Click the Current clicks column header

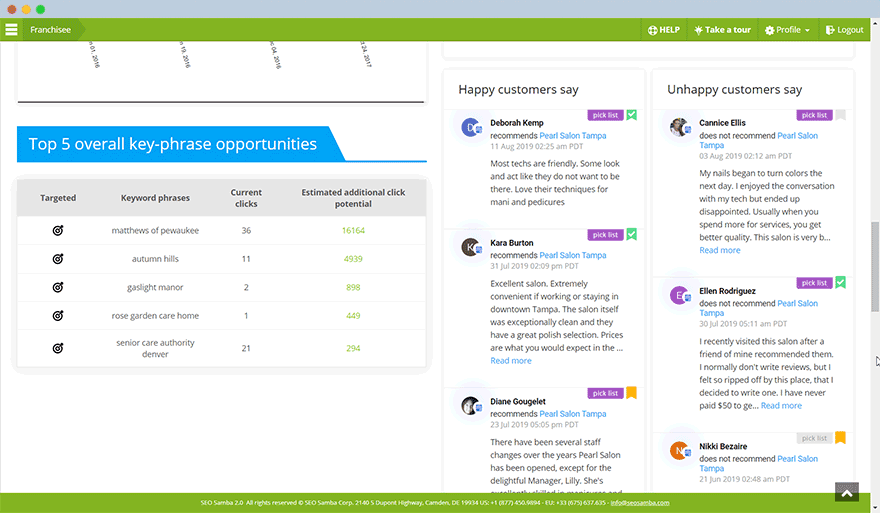tap(246, 198)
